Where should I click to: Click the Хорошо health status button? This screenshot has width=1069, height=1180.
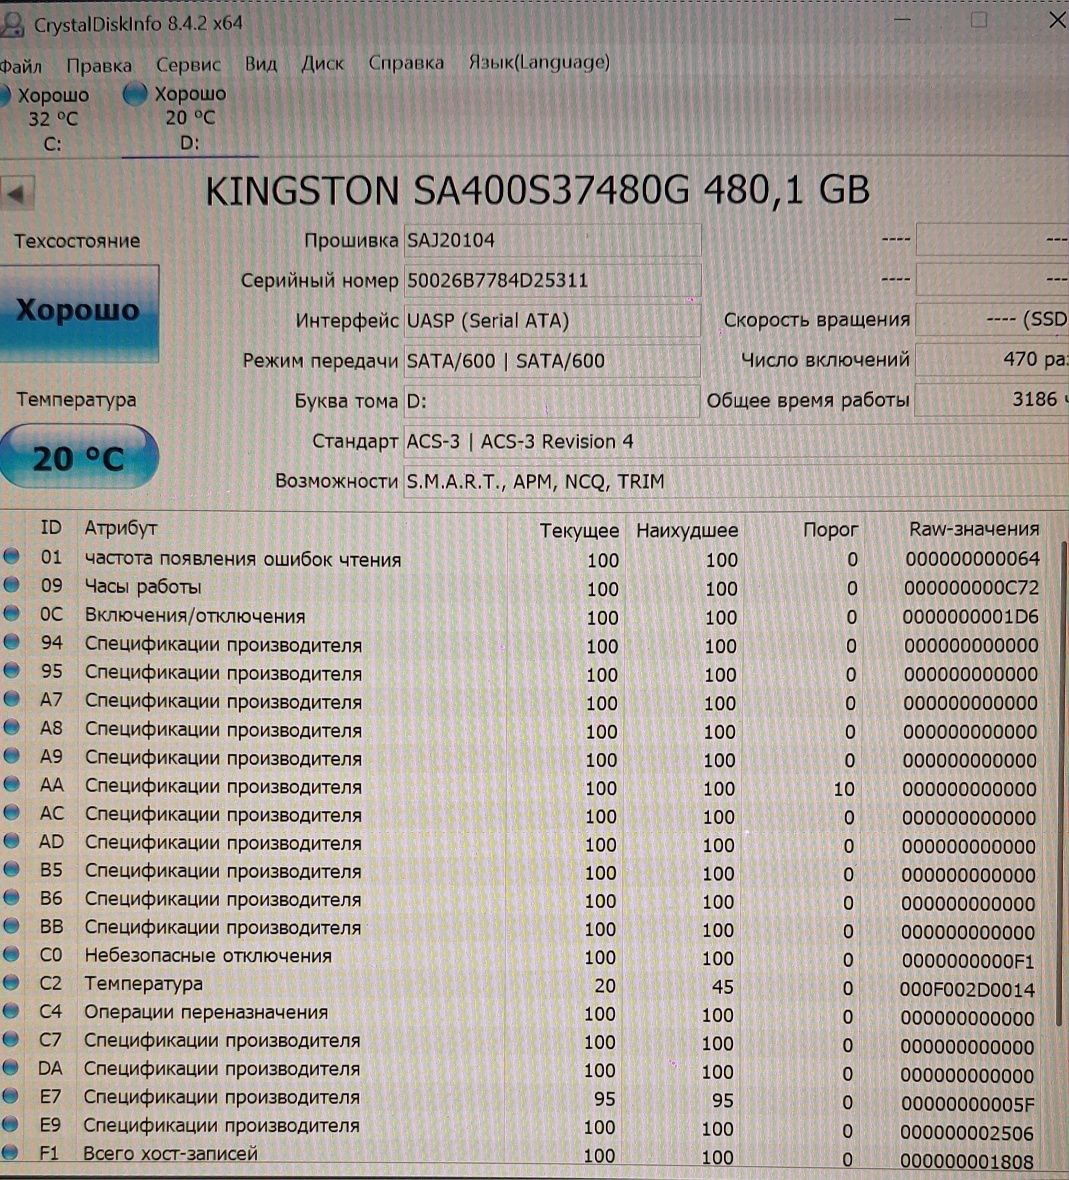pos(78,312)
